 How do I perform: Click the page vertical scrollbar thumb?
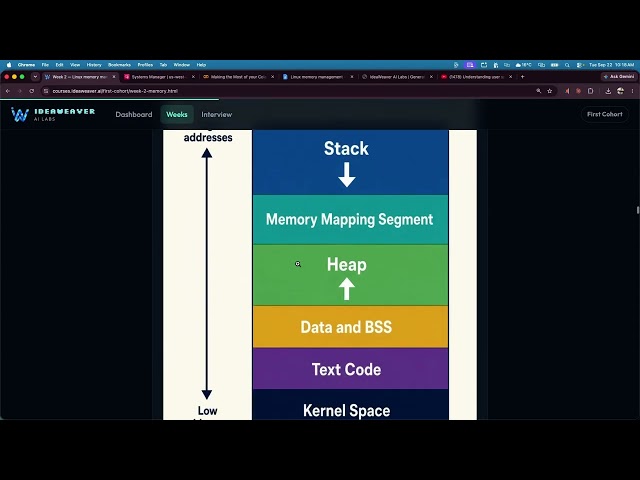click(x=637, y=210)
